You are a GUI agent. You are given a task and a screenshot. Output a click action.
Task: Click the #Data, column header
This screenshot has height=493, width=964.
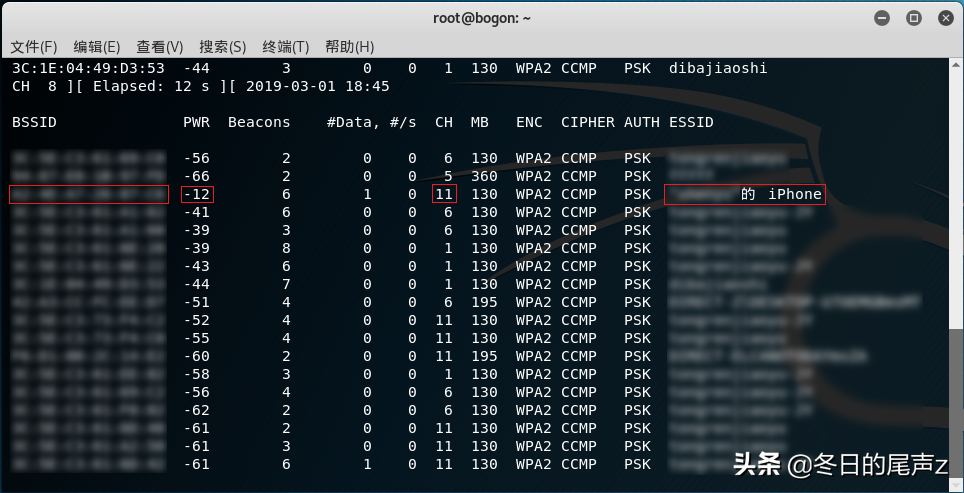[354, 122]
